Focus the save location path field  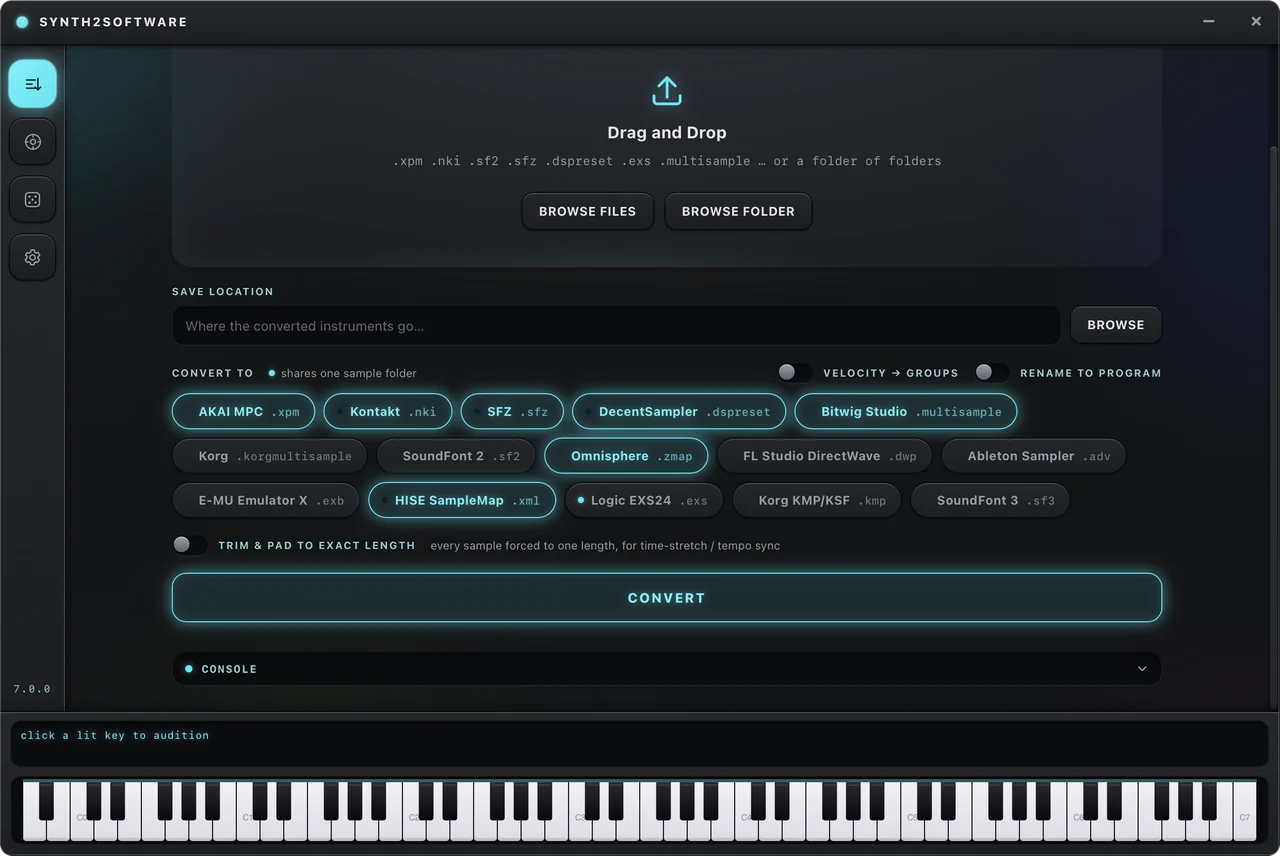[616, 326]
